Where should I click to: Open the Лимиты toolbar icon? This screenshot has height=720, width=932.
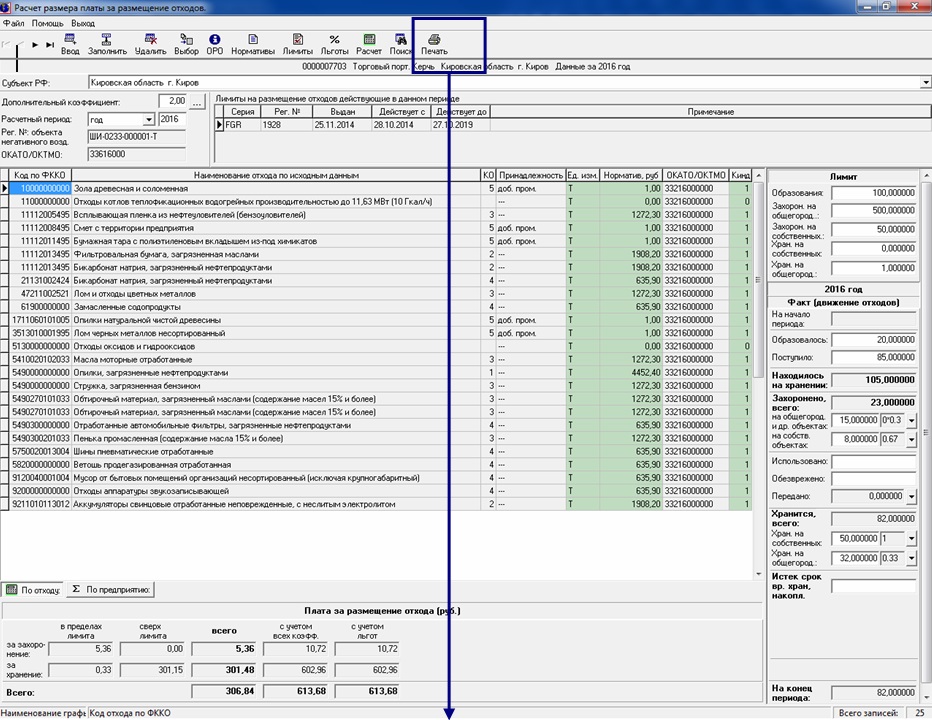pos(298,42)
